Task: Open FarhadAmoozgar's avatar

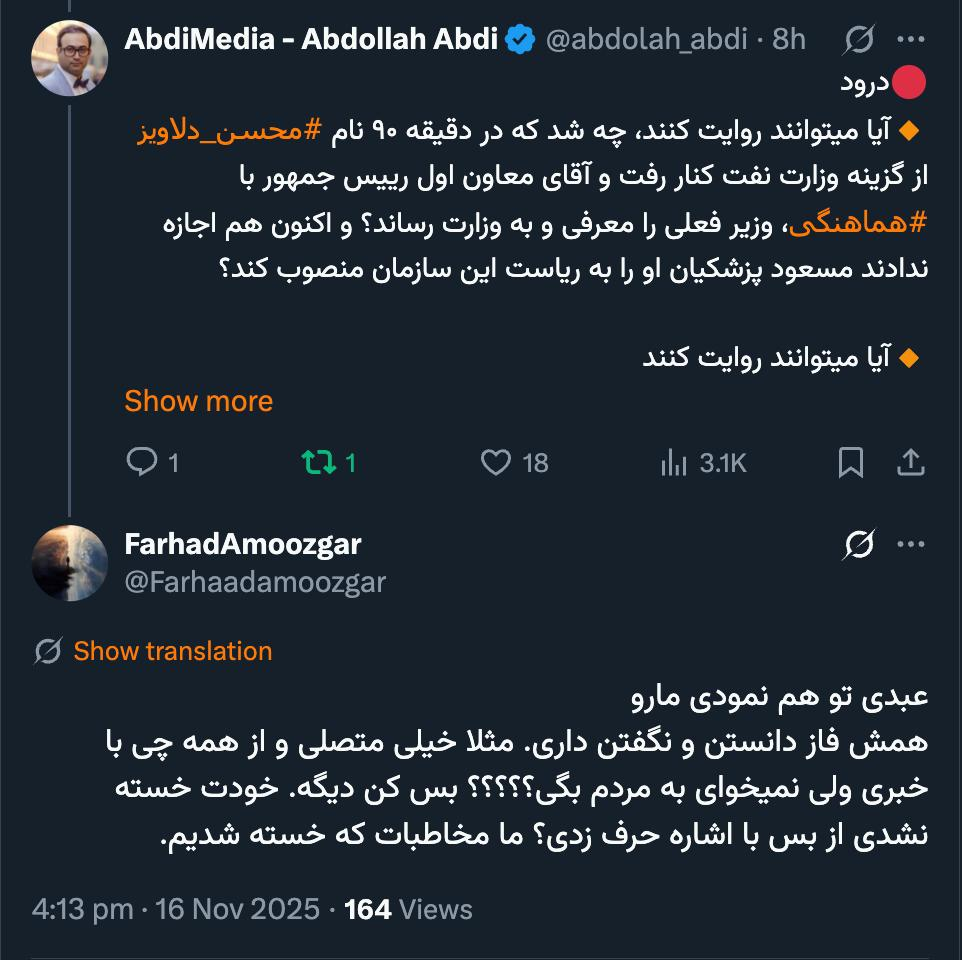Action: tap(70, 562)
